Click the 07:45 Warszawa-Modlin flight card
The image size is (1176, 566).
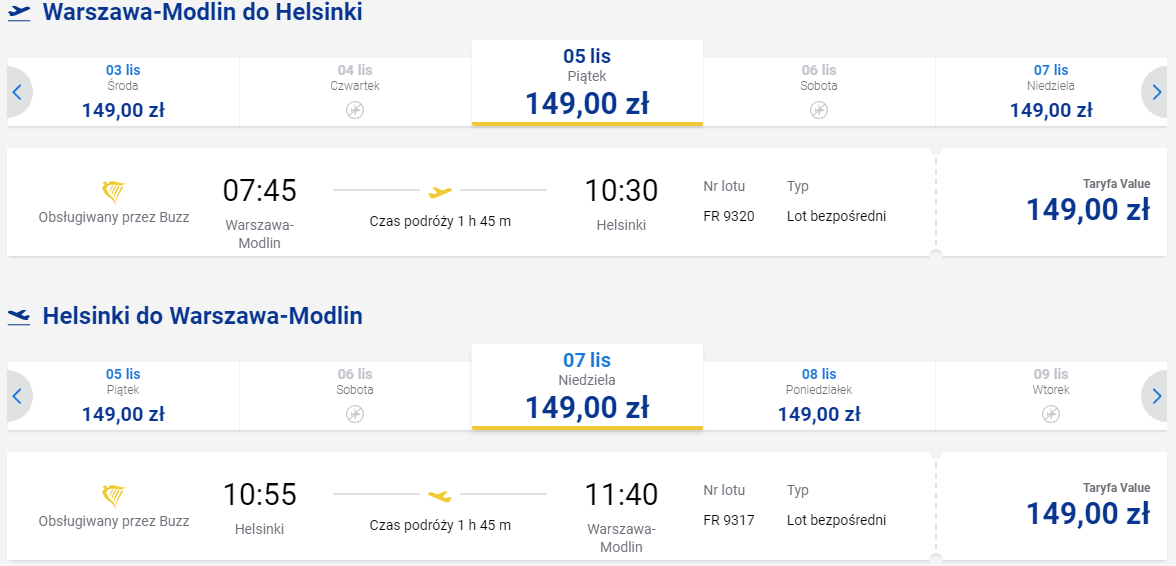471,202
